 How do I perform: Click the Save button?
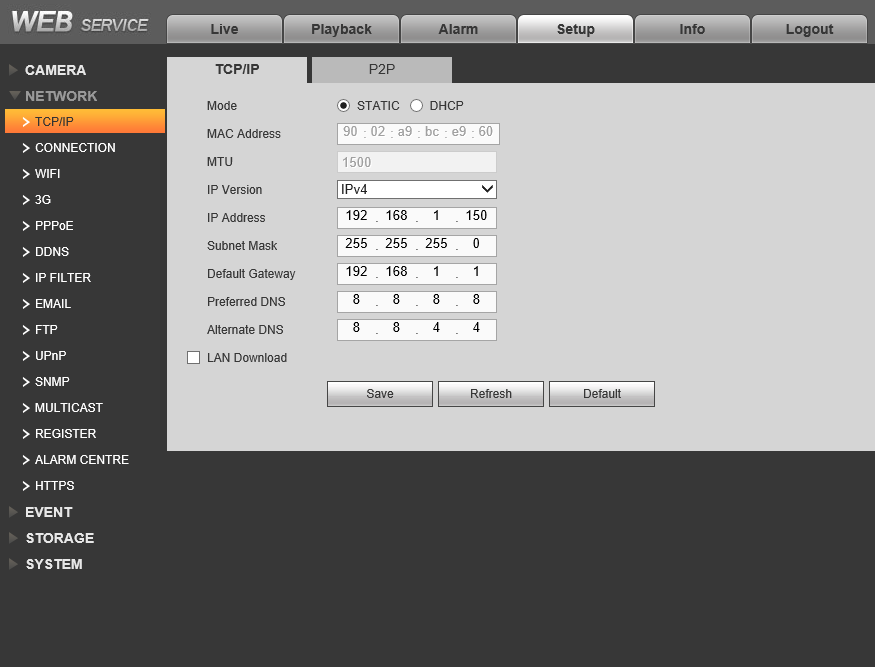tap(379, 394)
